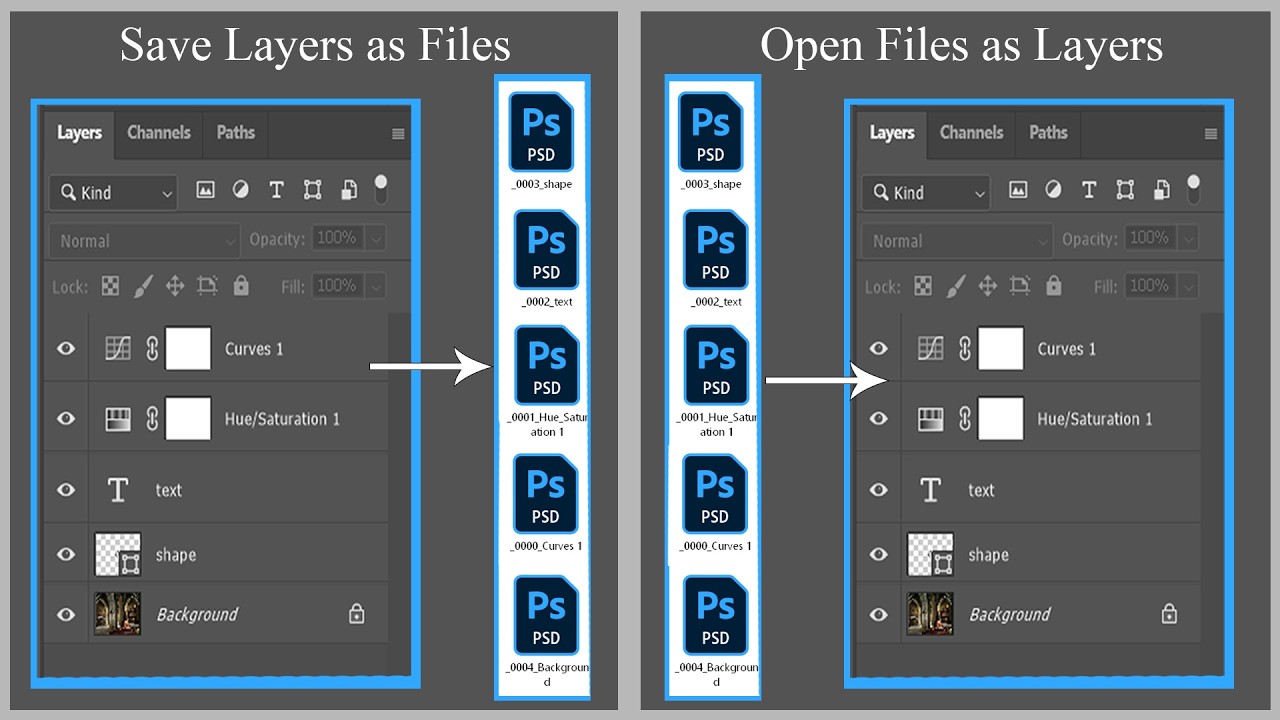The height and width of the screenshot is (720, 1280).
Task: Select _0000_Curves 1 PSD file under Open Files
Action: click(x=715, y=502)
